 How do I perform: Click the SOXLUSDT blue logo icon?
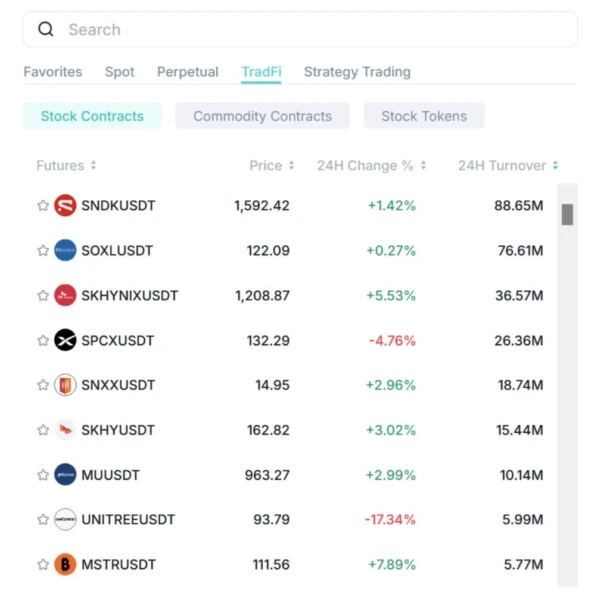65,250
